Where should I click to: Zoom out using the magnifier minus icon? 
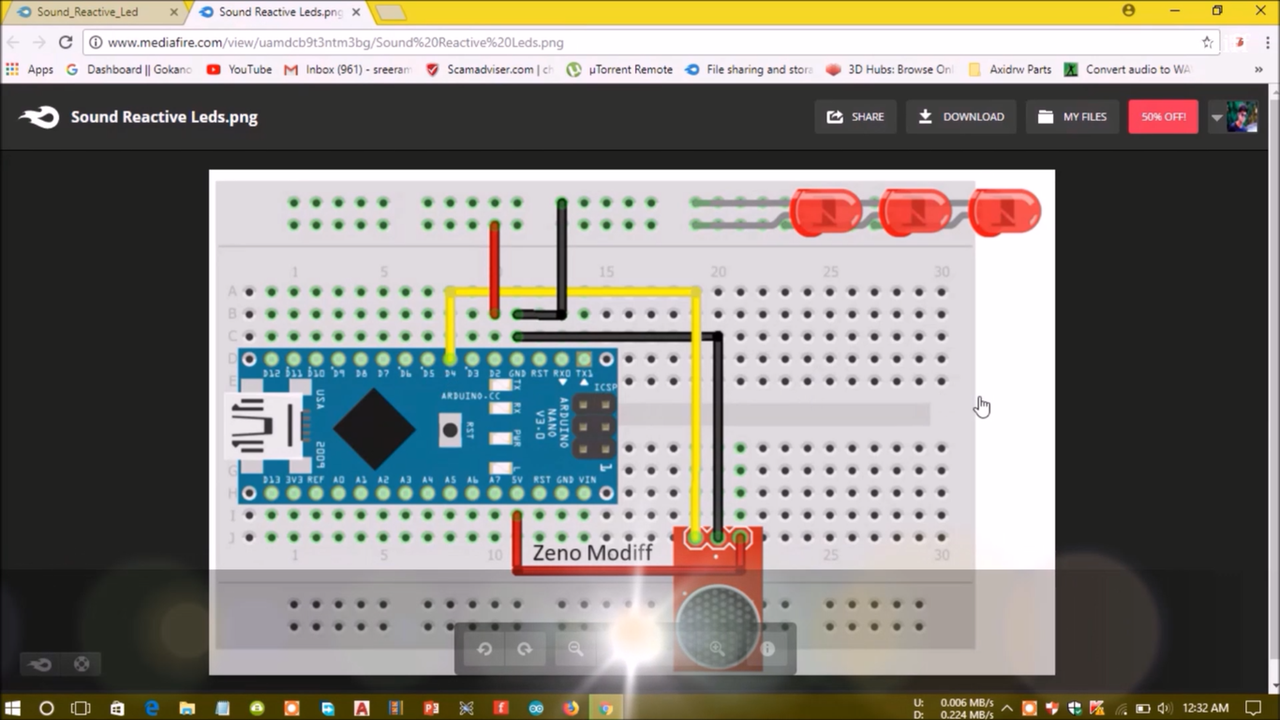574,649
